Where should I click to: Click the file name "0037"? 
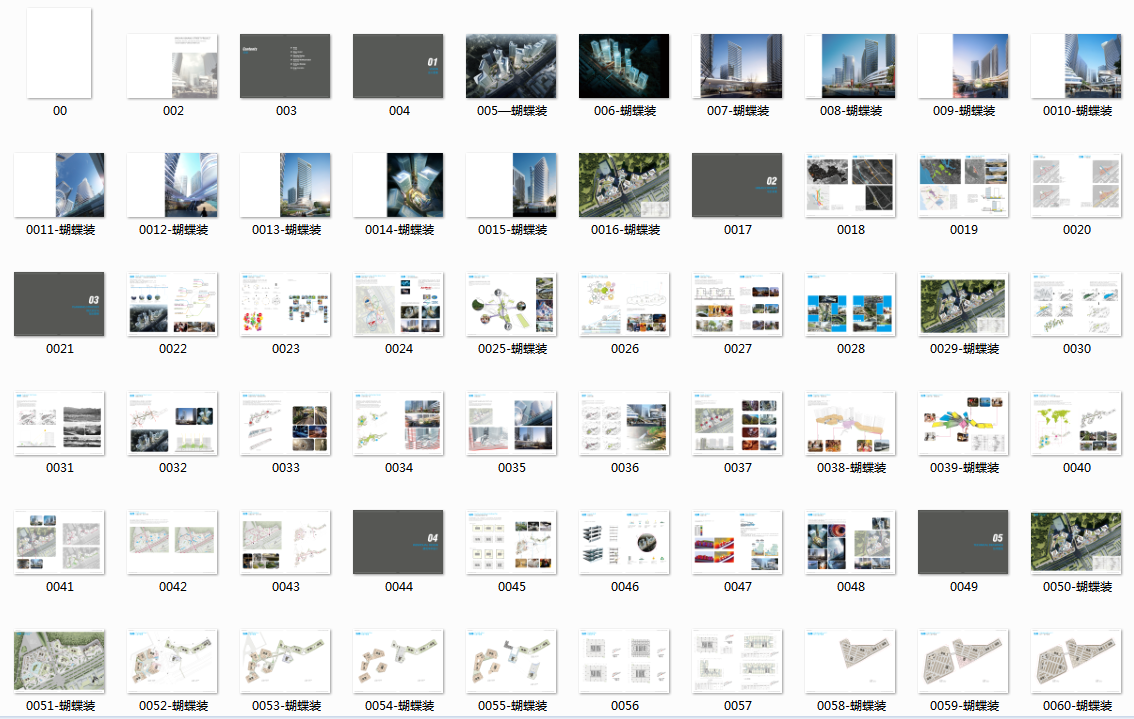pos(738,467)
